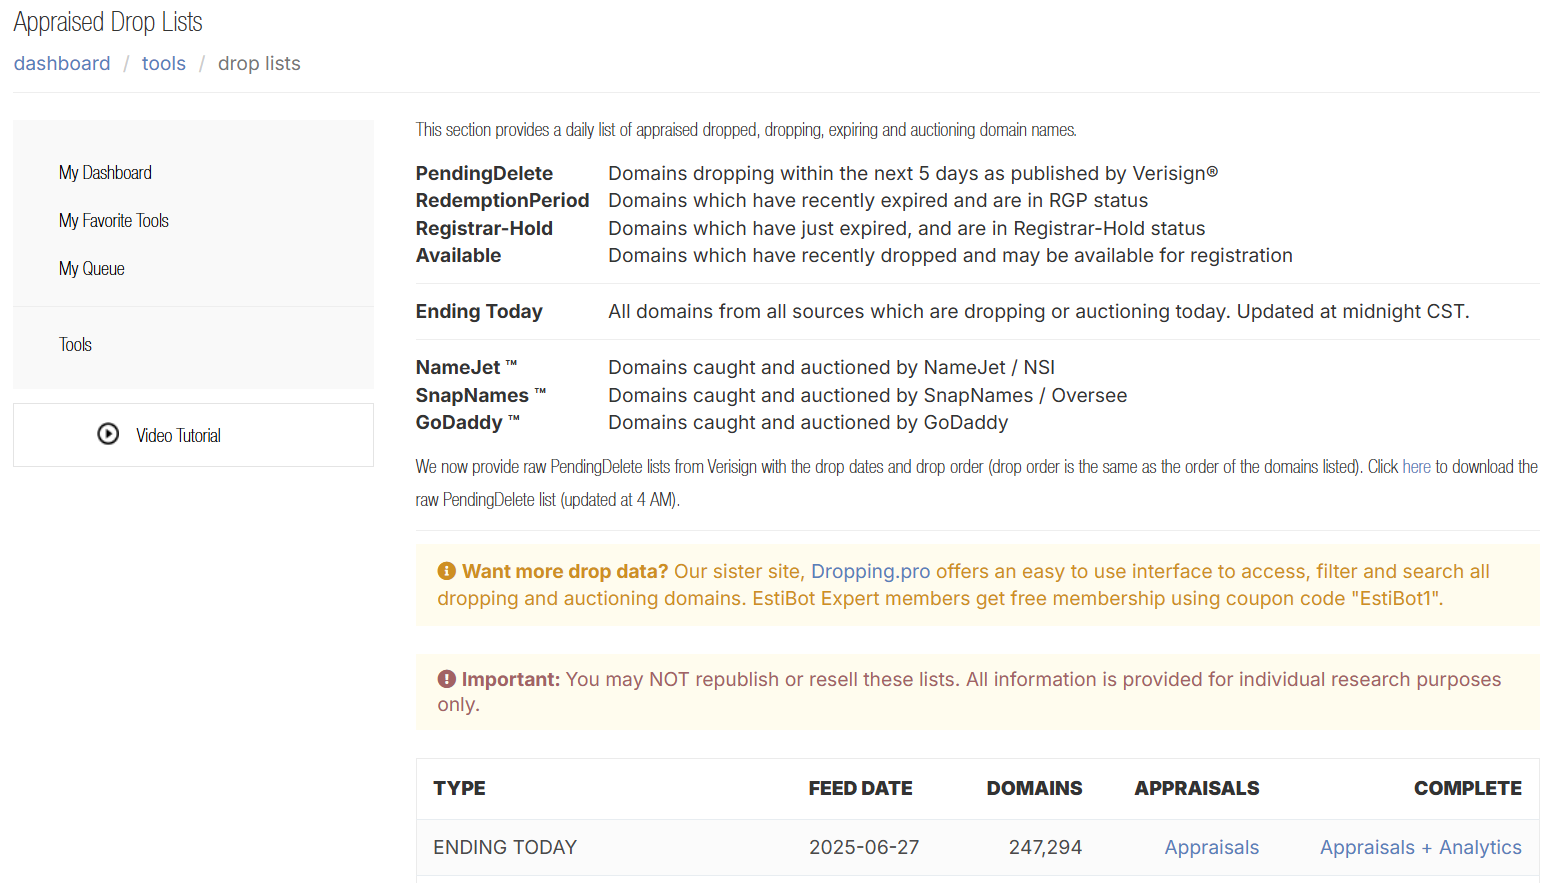Open My Queue from sidebar
This screenshot has width=1553, height=883.
(91, 268)
